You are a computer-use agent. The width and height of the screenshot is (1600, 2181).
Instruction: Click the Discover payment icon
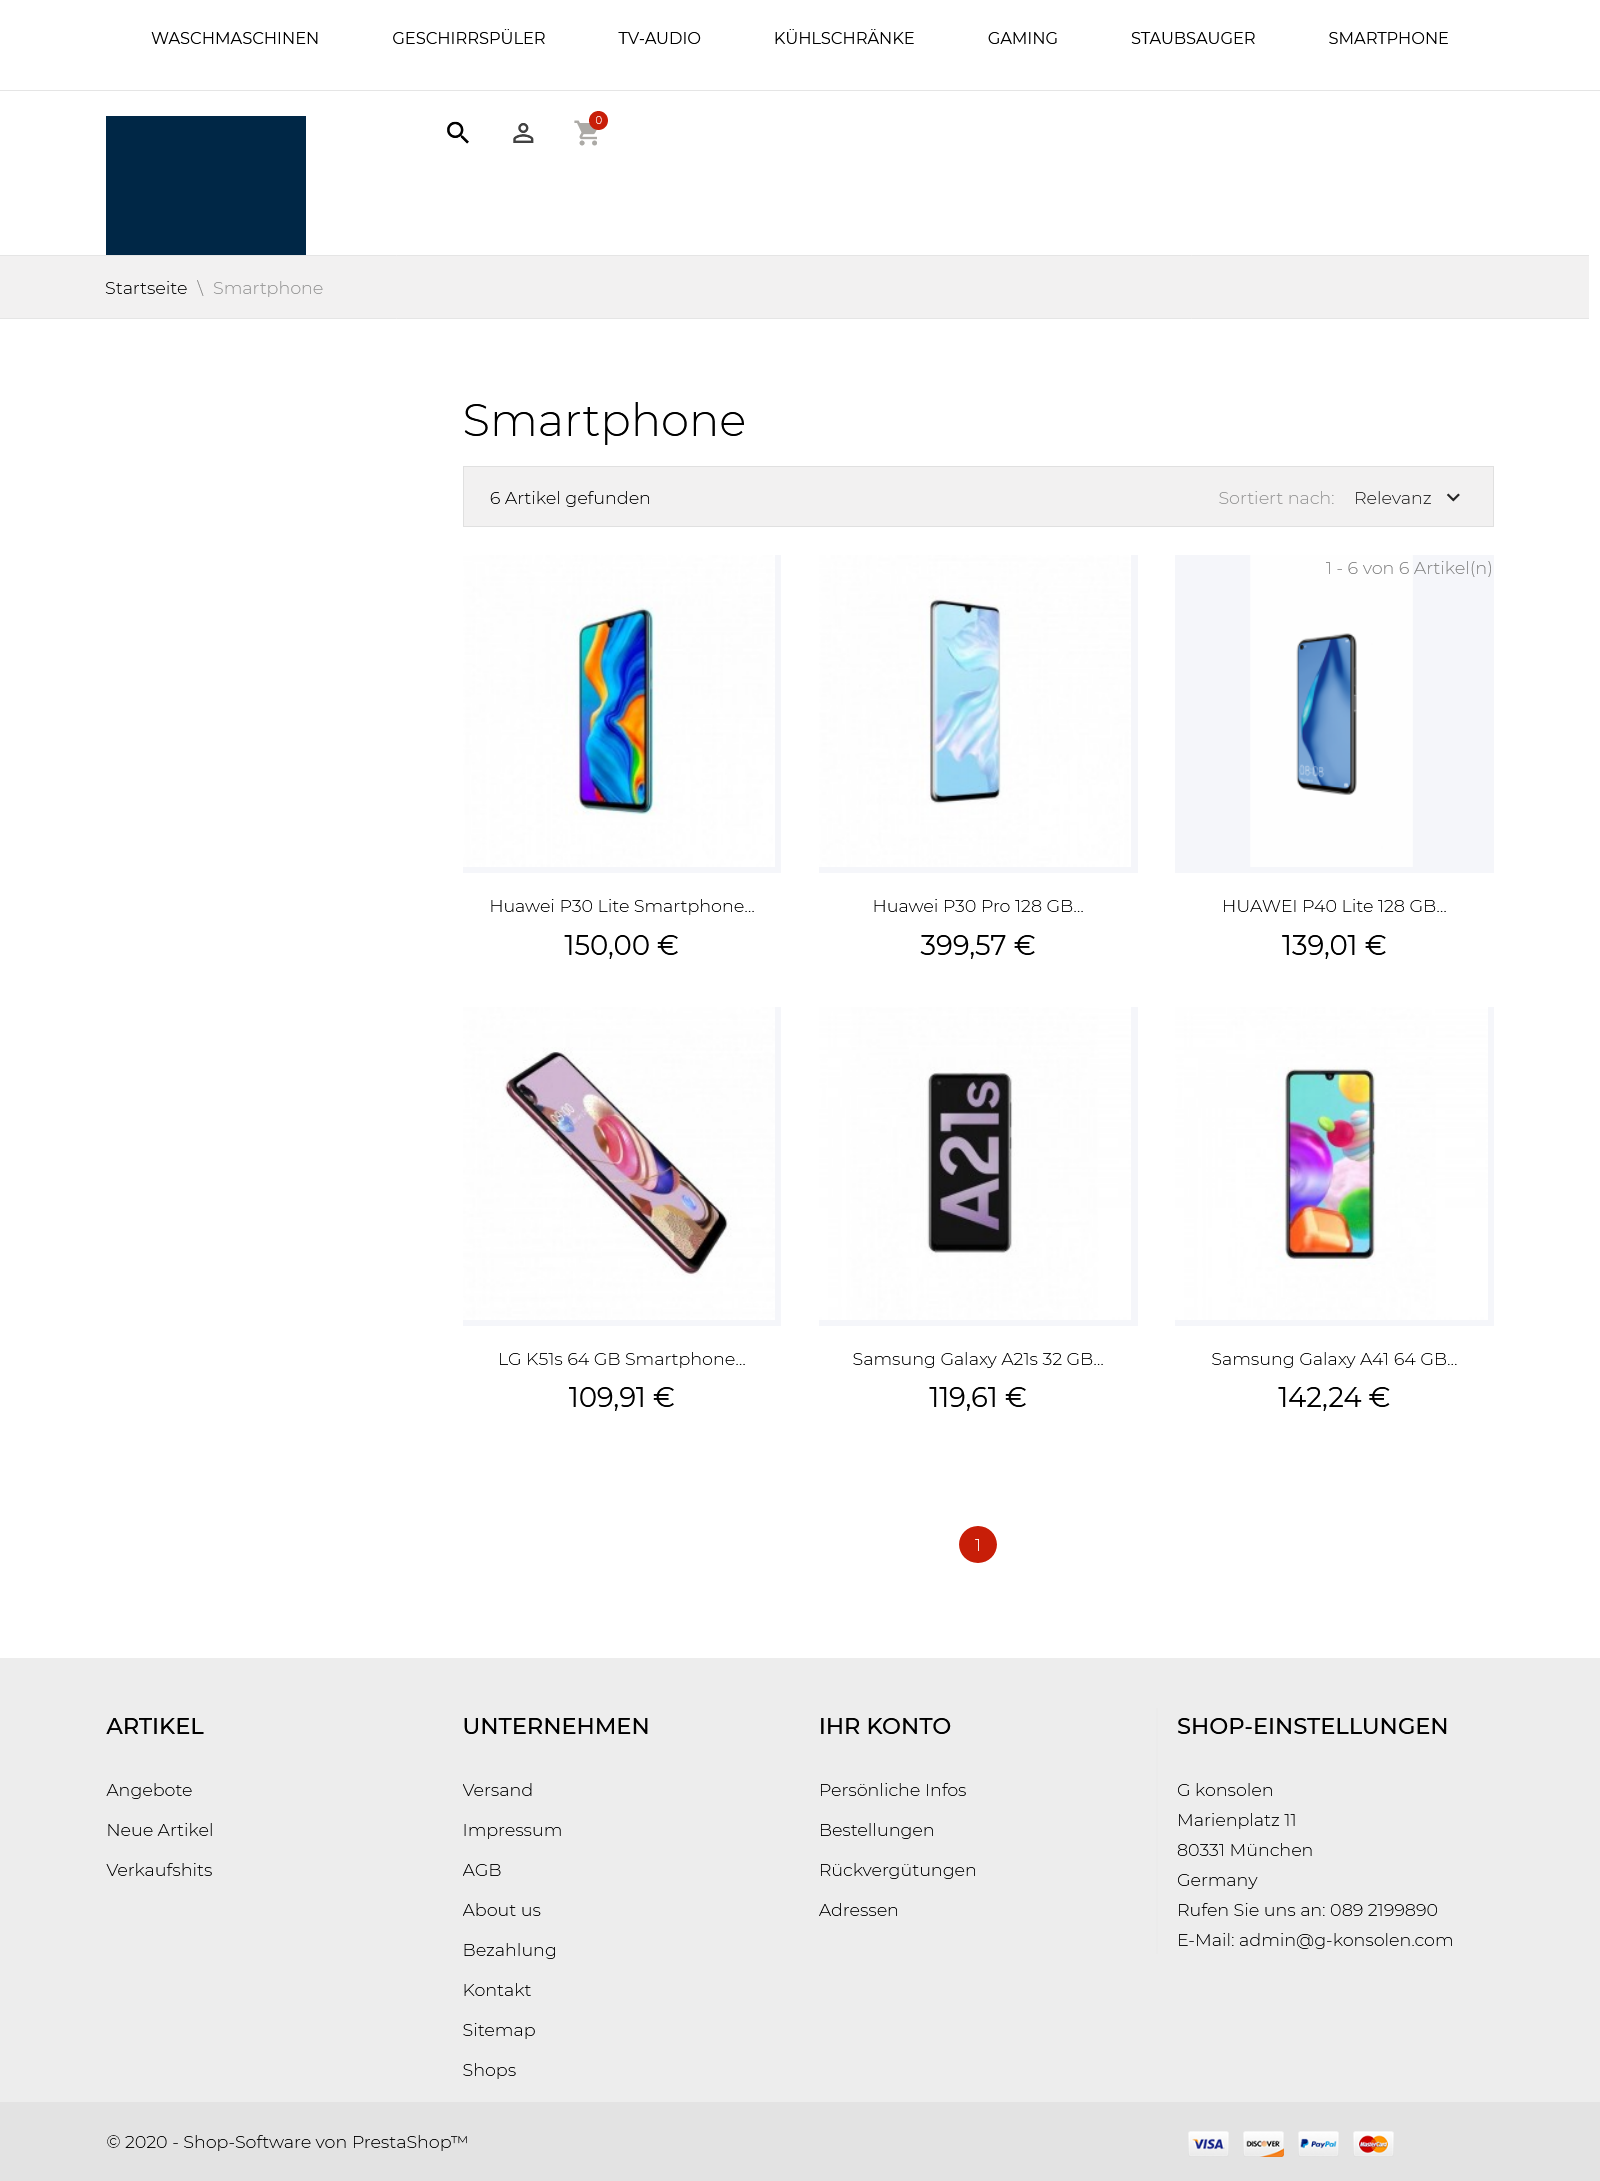pyautogui.click(x=1263, y=2143)
